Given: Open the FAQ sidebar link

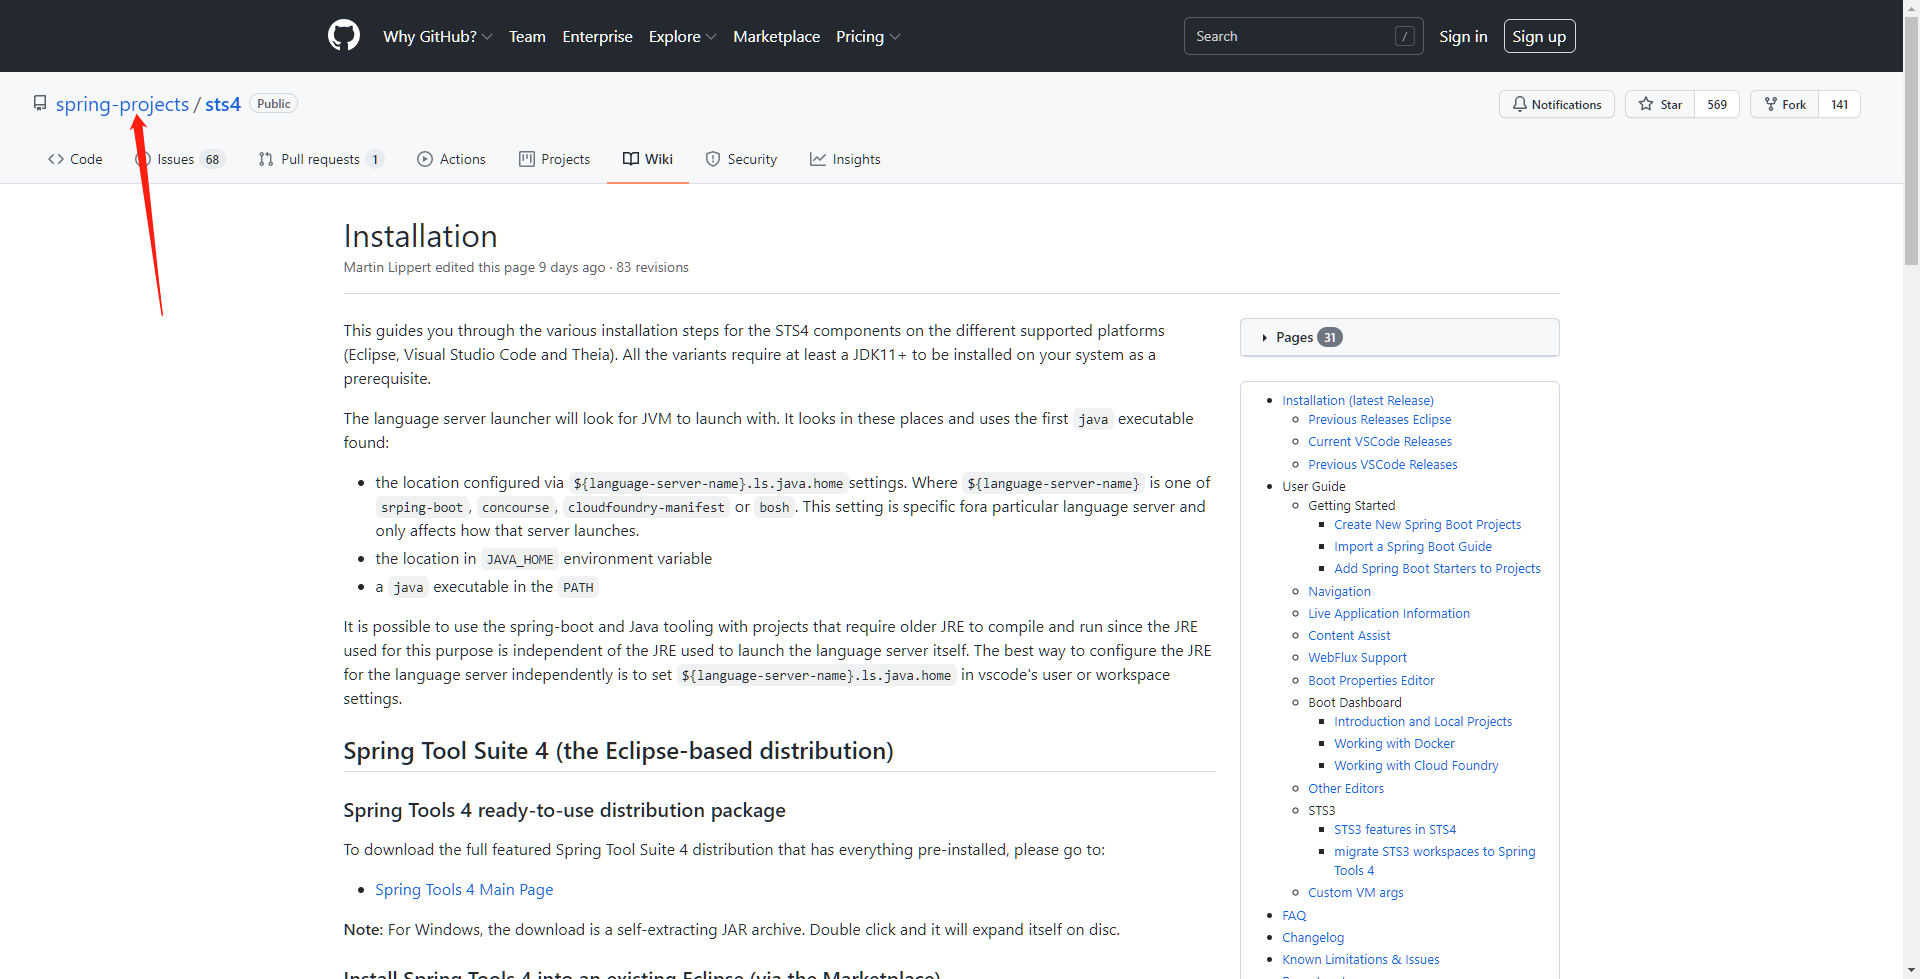Looking at the screenshot, I should pos(1294,915).
